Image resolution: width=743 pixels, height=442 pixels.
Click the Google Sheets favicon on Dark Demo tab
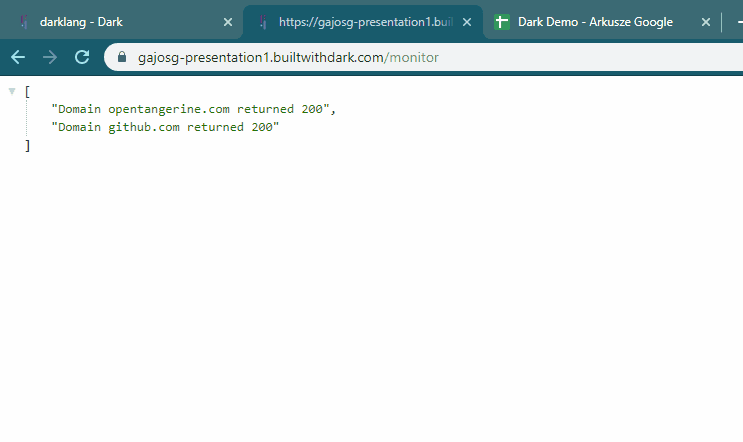pos(502,22)
